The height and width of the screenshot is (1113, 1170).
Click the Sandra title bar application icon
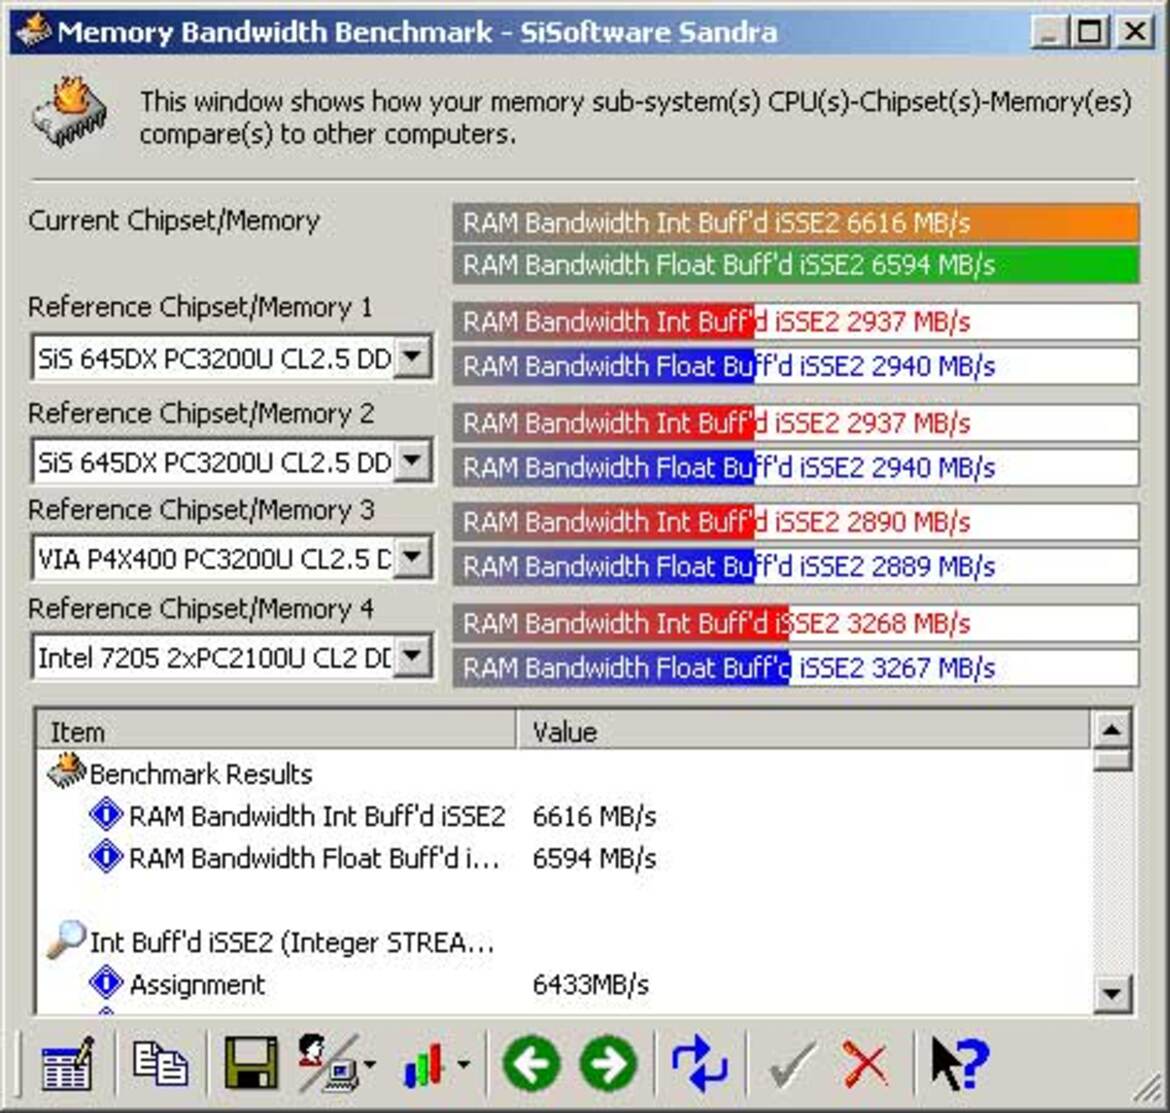coord(33,31)
